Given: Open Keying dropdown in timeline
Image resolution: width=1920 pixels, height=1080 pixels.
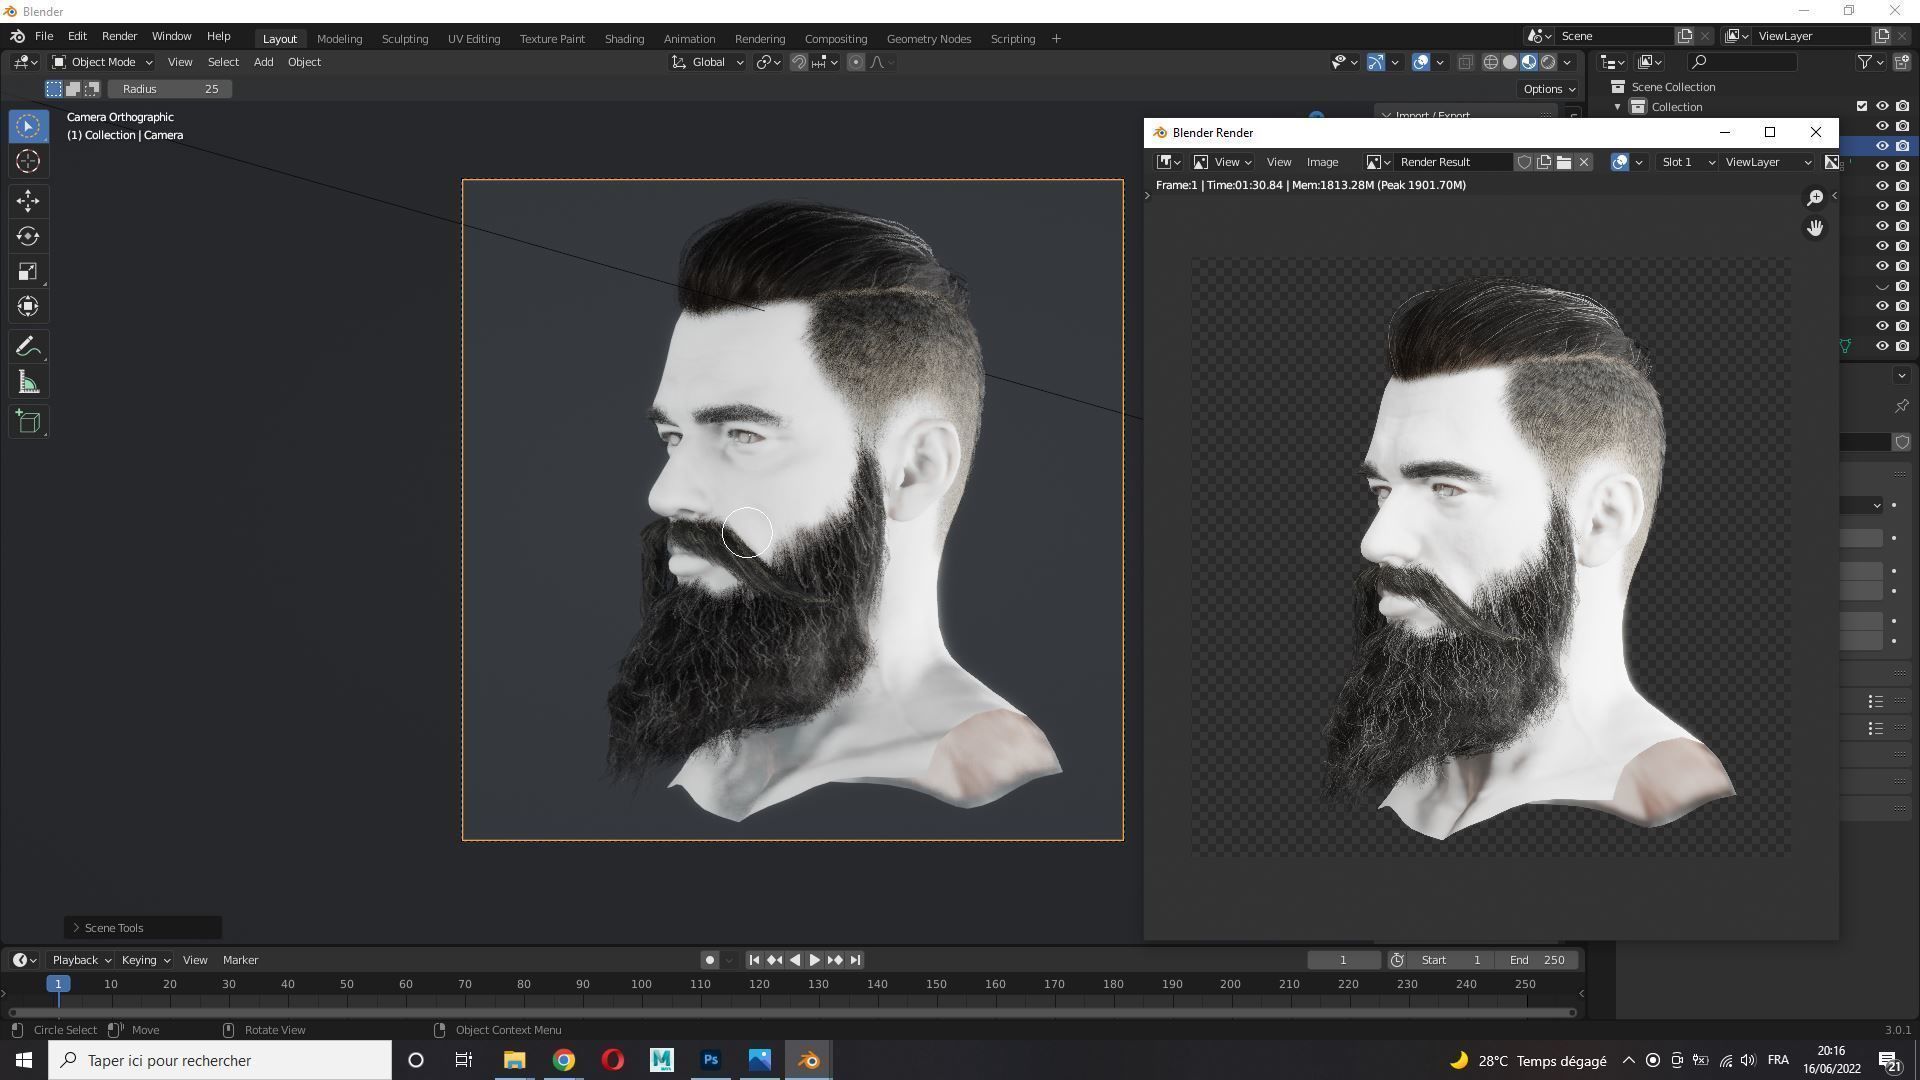Looking at the screenshot, I should pos(145,960).
